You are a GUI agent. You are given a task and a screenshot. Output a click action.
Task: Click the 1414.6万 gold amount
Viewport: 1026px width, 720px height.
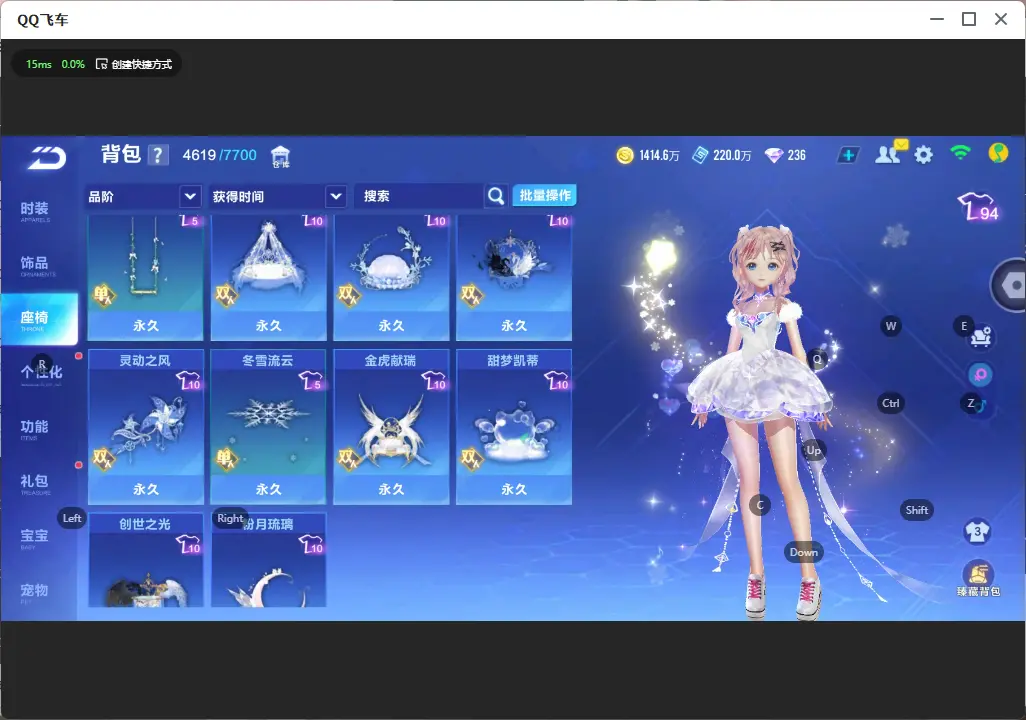(x=659, y=155)
